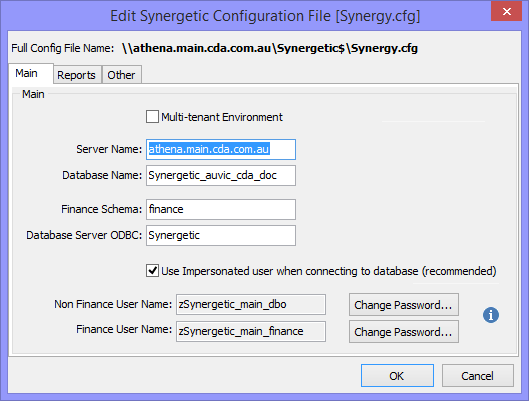This screenshot has width=529, height=401.
Task: Click the Server Name label
Action: (x=109, y=149)
